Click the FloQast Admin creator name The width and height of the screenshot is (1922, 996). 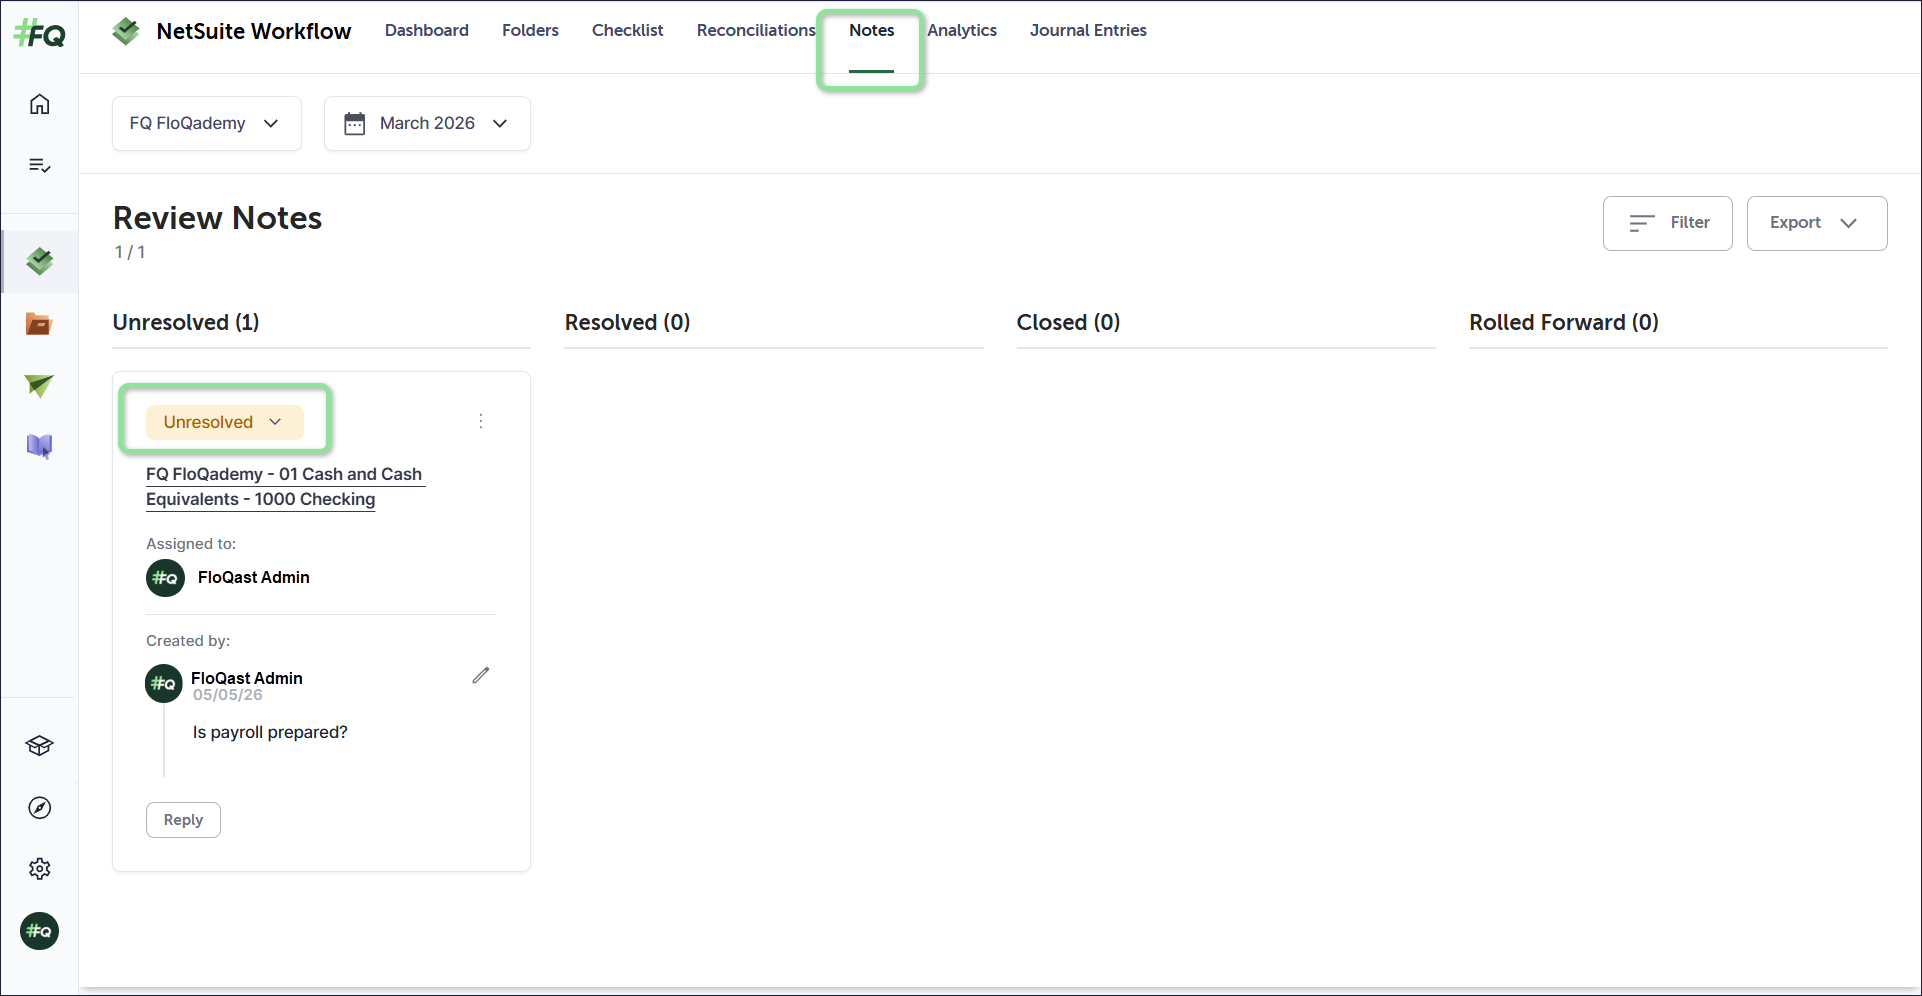pos(247,678)
